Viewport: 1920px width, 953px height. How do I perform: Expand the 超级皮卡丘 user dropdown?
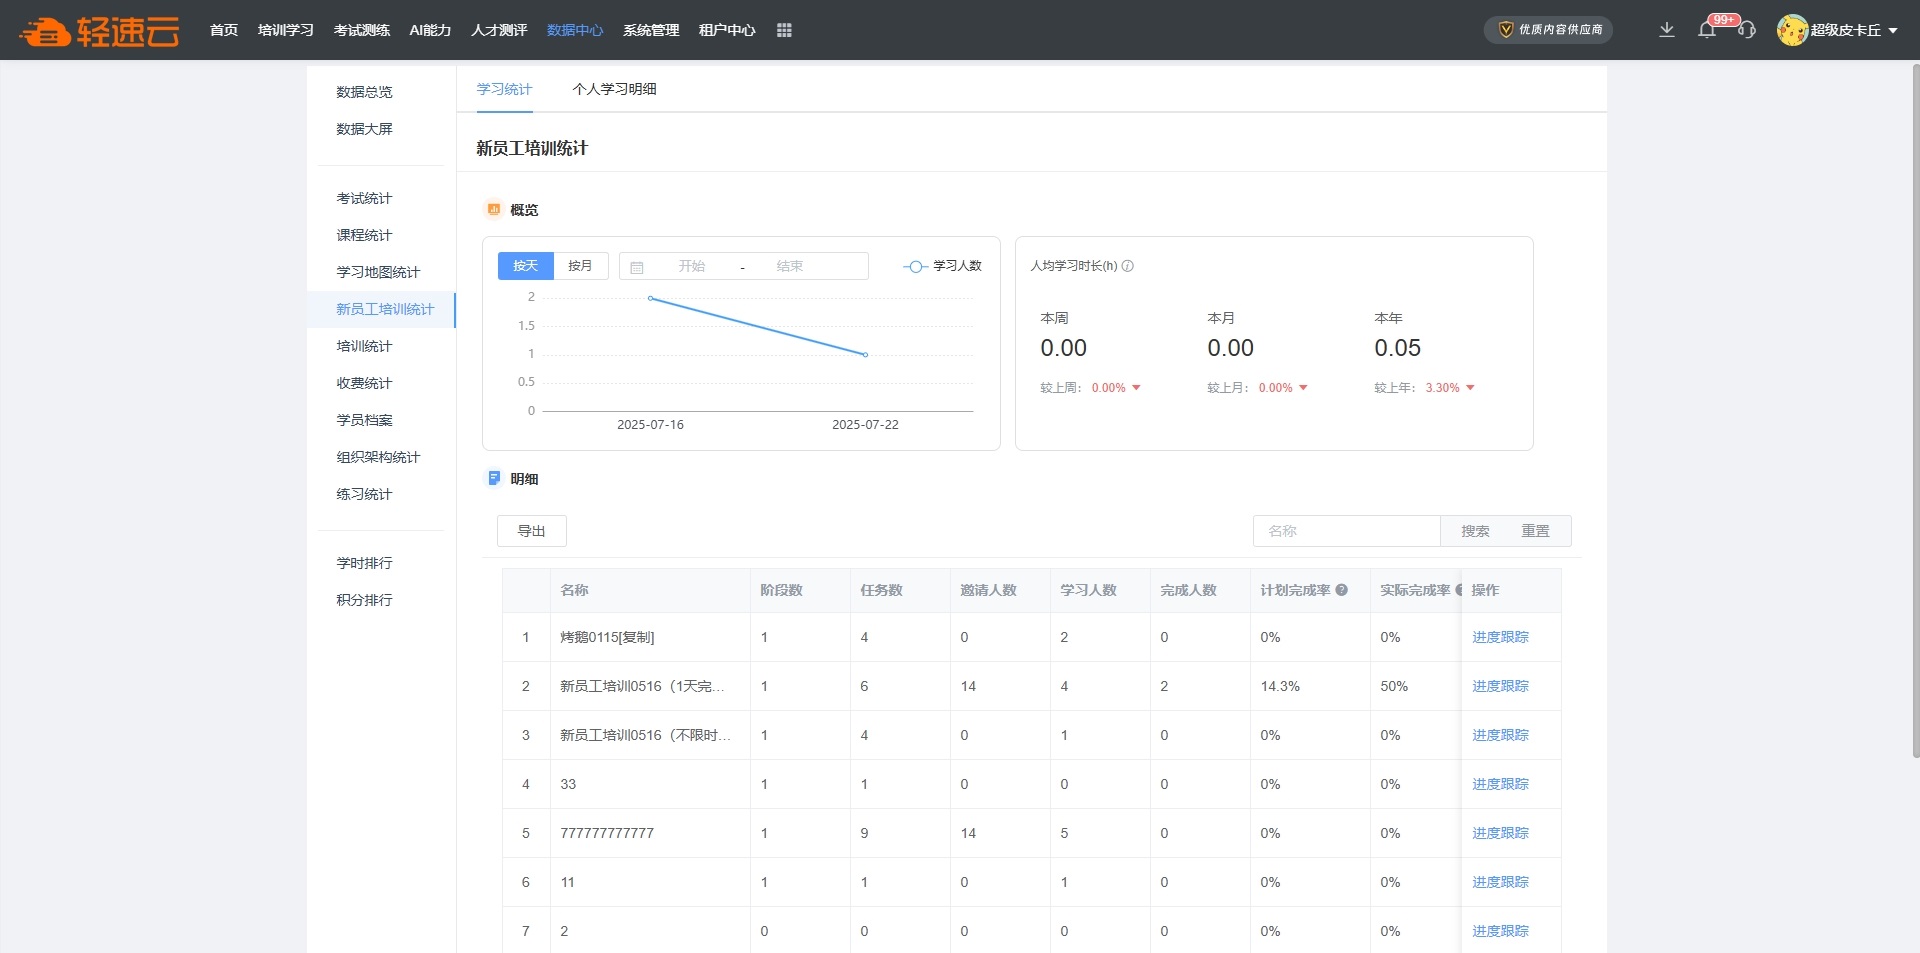tap(1838, 30)
